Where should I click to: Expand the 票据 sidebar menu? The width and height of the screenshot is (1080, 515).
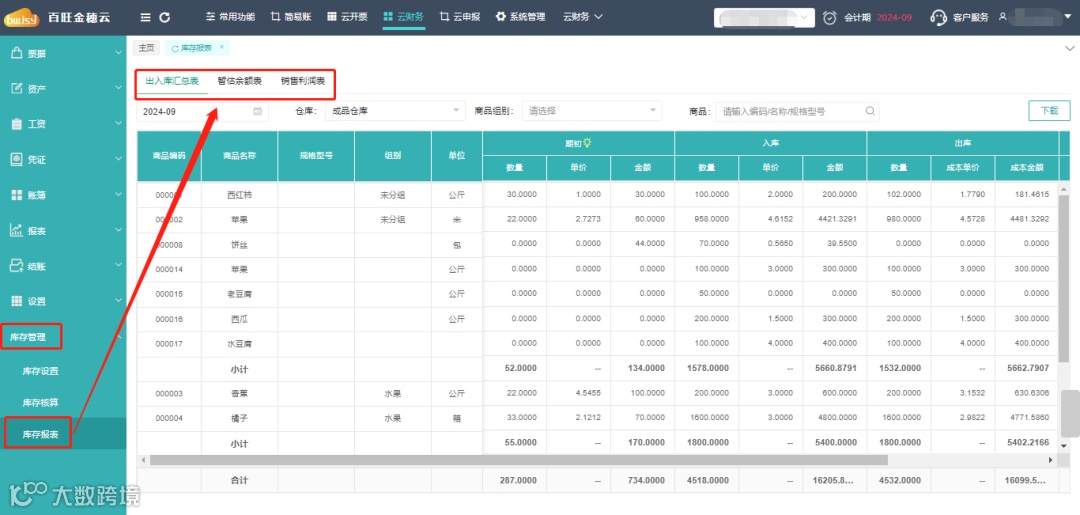point(118,53)
